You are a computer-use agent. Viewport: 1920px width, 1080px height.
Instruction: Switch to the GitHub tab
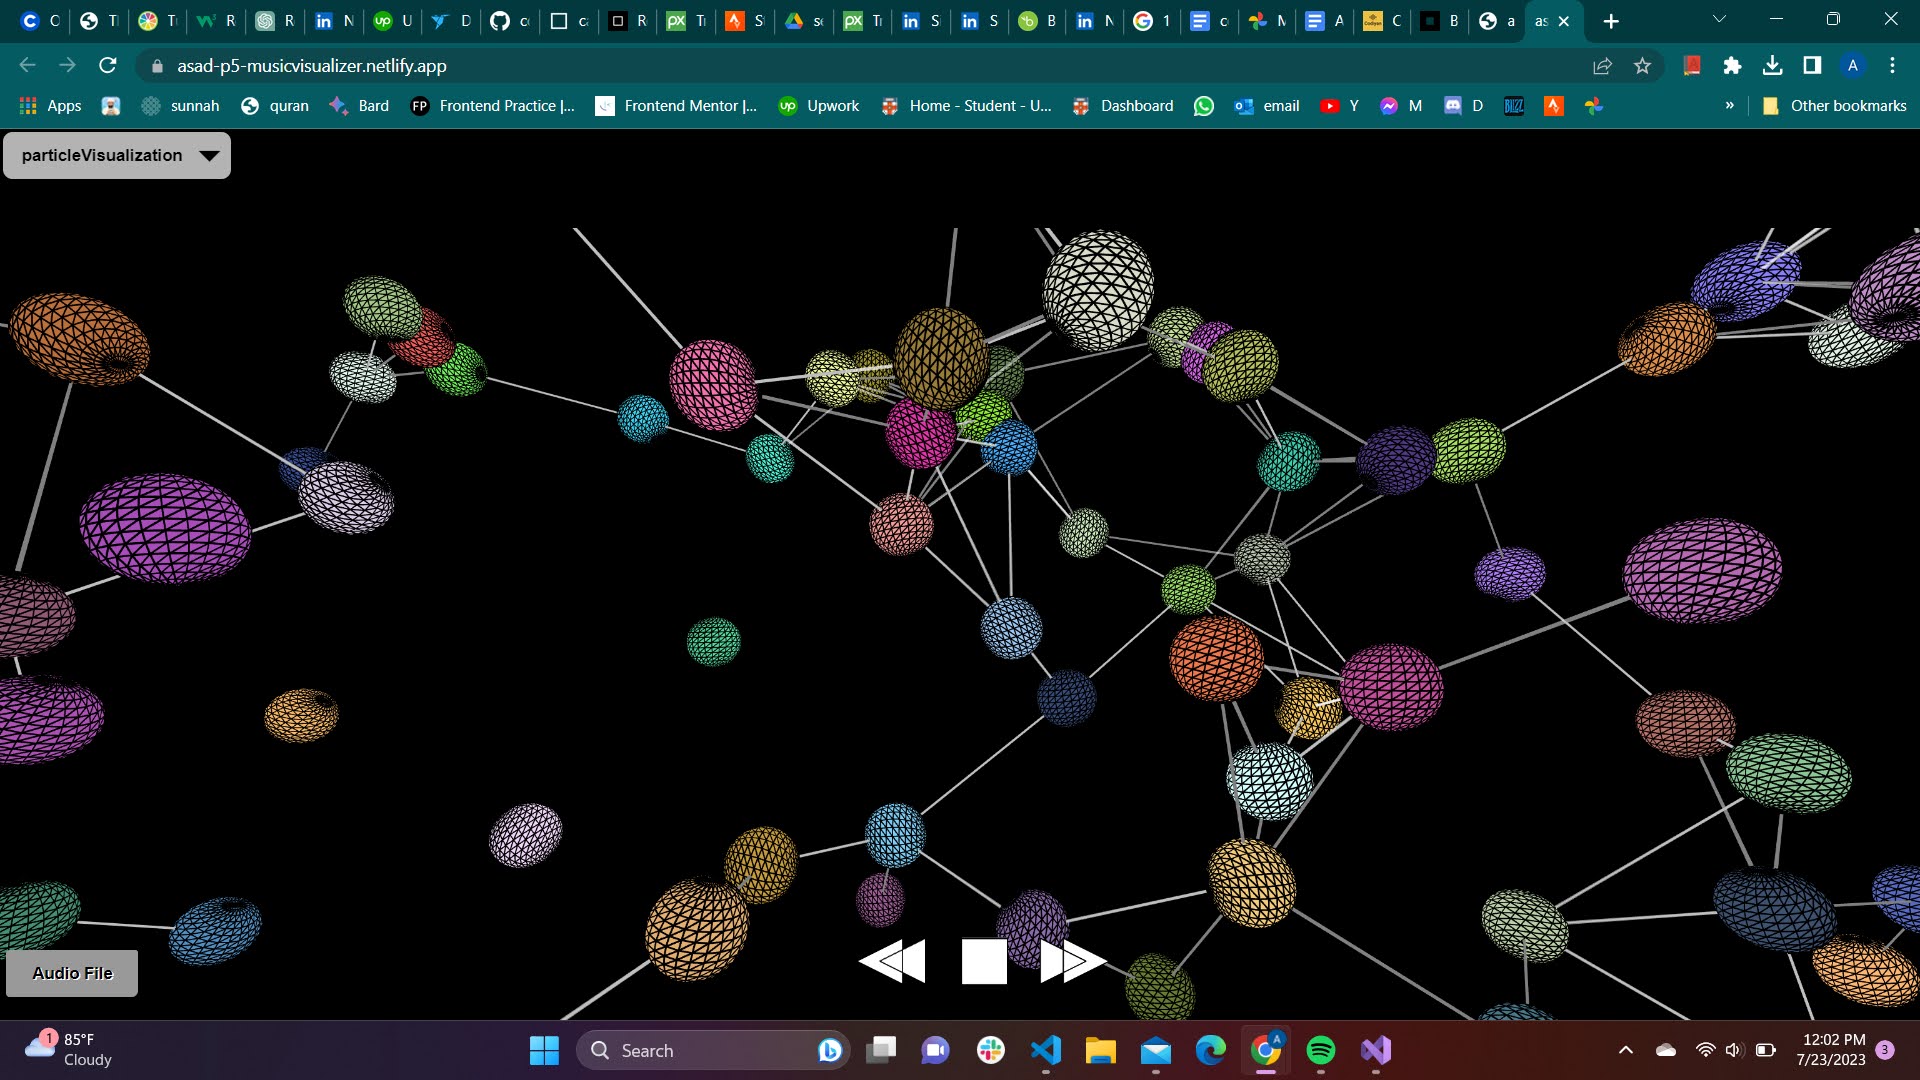[x=510, y=21]
